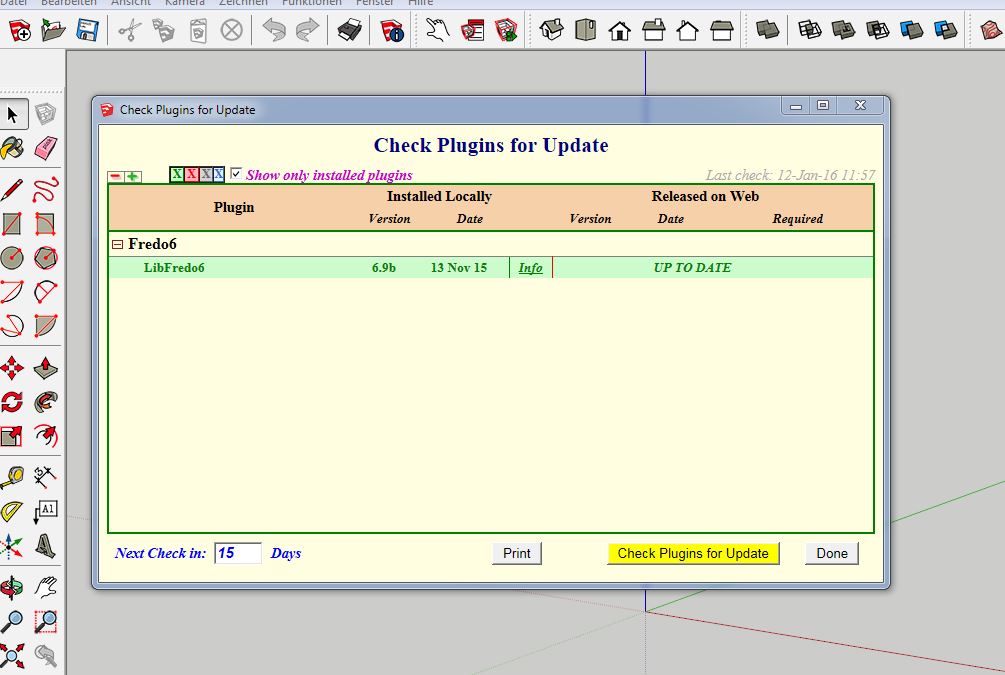The image size is (1005, 675).
Task: Select the red Rotate tool
Action: coord(12,402)
